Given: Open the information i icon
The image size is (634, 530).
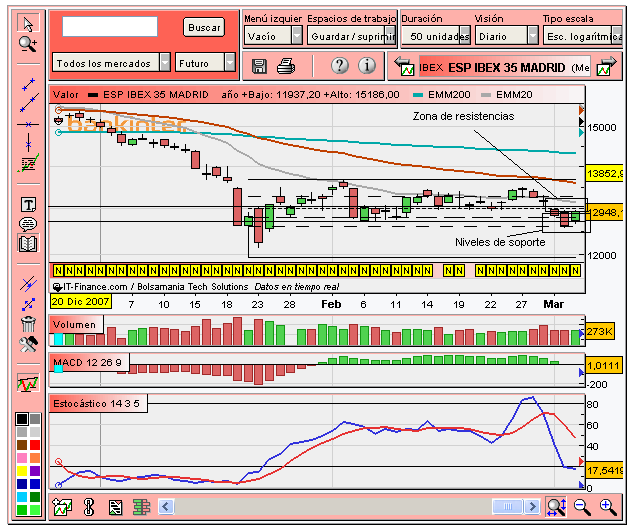Looking at the screenshot, I should [x=367, y=65].
